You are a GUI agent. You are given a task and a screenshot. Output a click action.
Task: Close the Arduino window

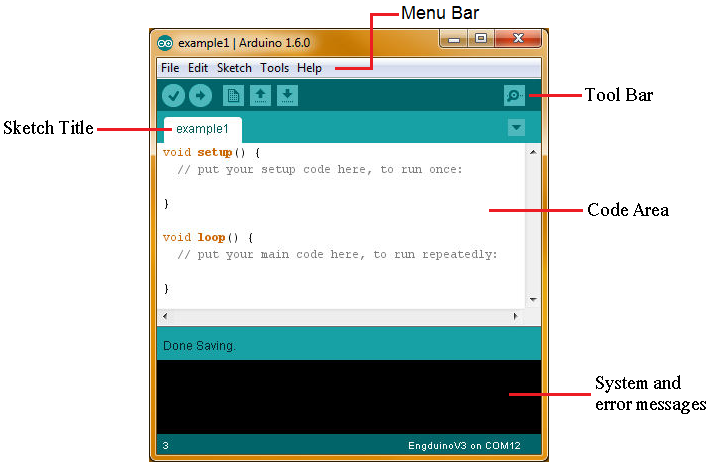[x=518, y=39]
